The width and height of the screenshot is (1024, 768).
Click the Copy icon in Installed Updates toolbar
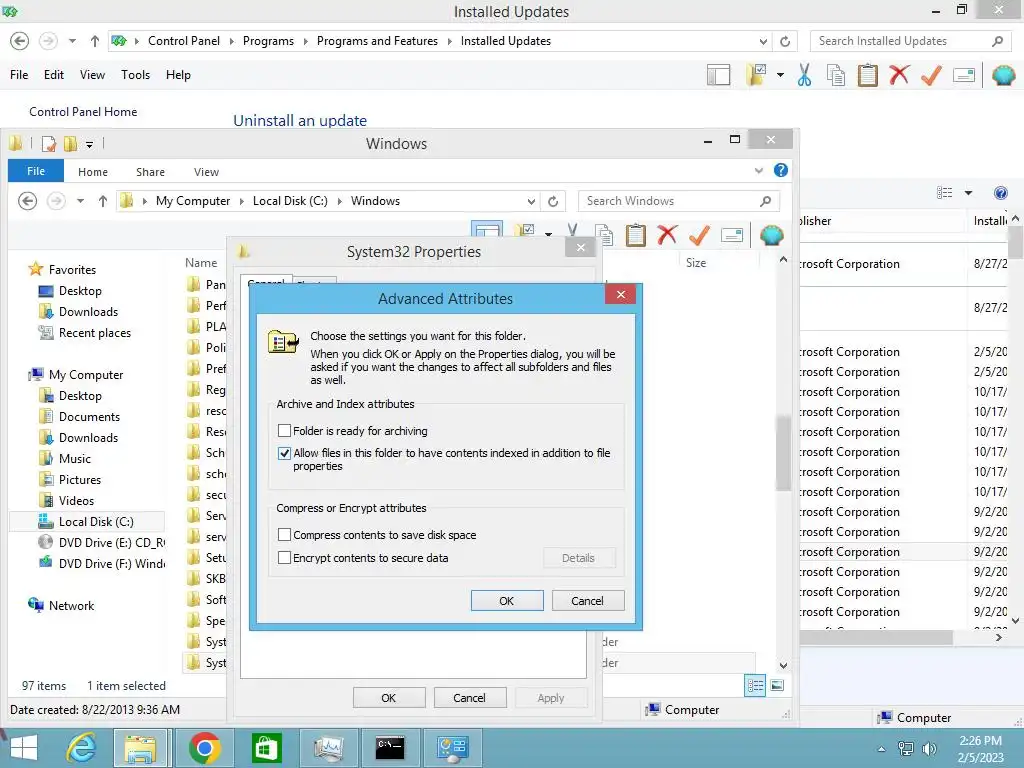pyautogui.click(x=835, y=75)
